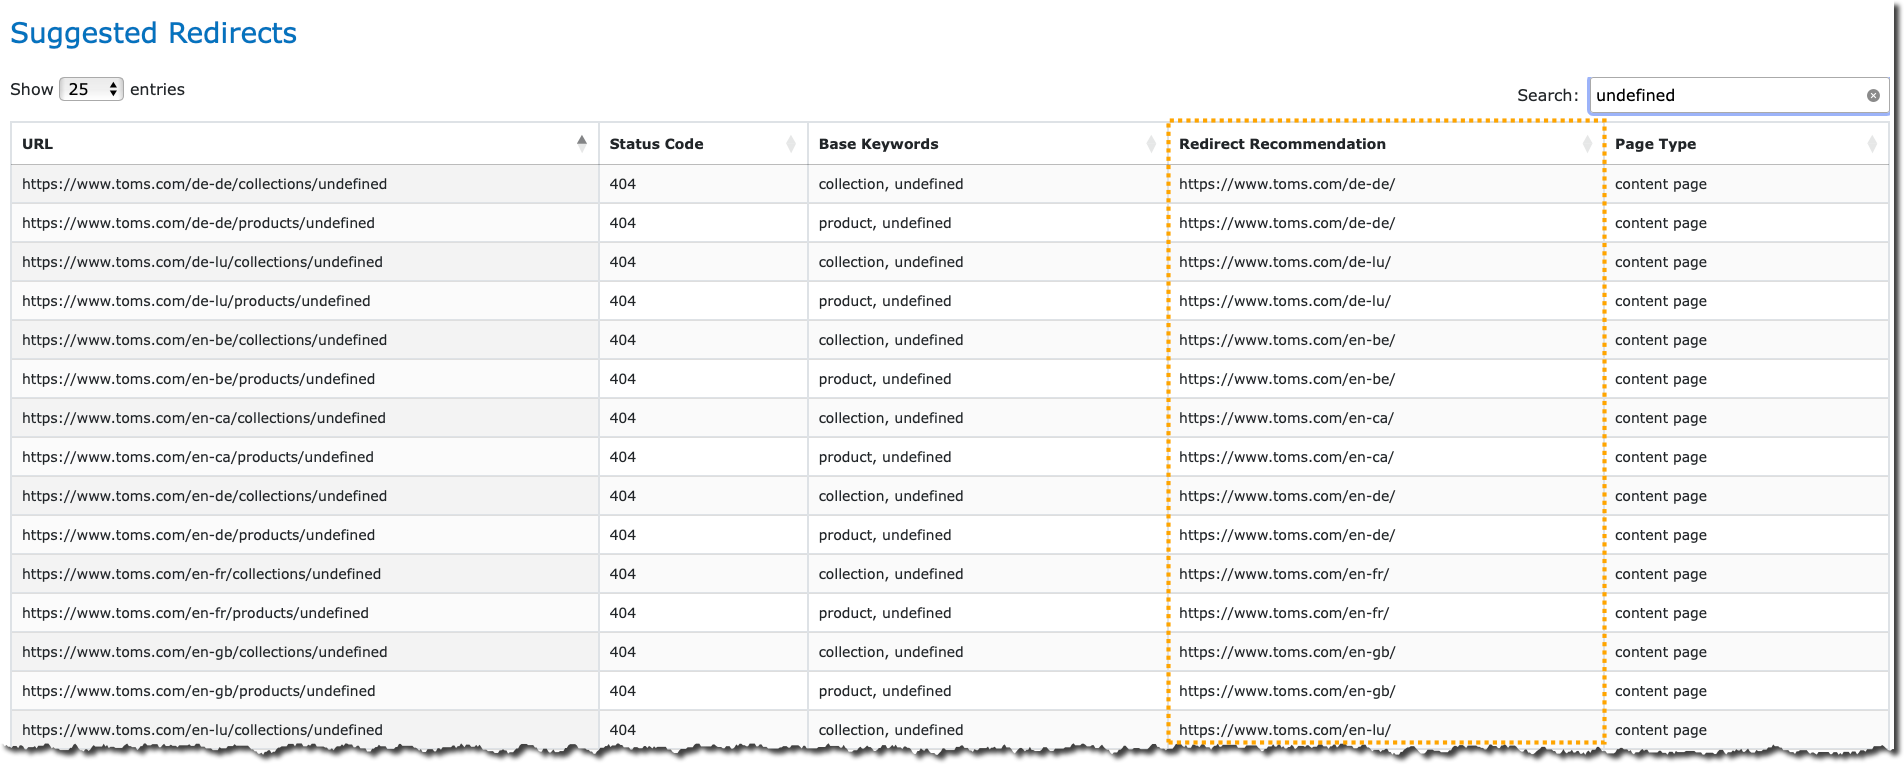
Task: Select the Base Keywords column header label
Action: point(878,144)
